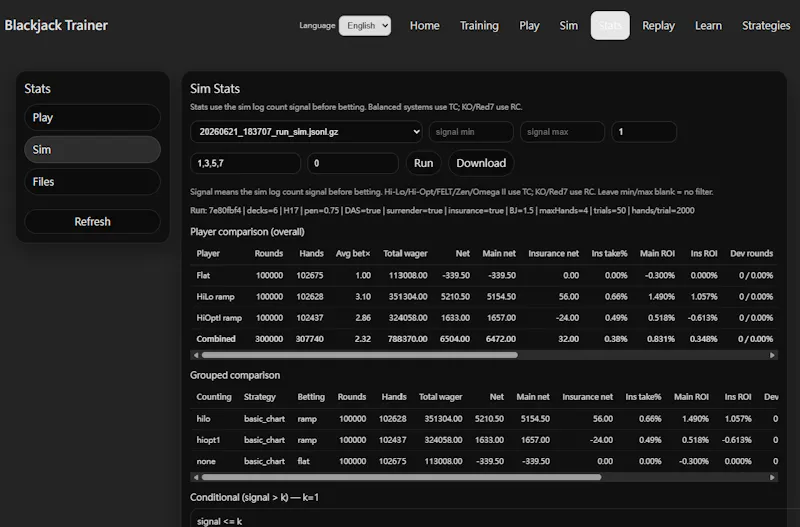This screenshot has width=800, height=527.
Task: Click right arrow of Player comparison scrollbar
Action: (x=772, y=355)
